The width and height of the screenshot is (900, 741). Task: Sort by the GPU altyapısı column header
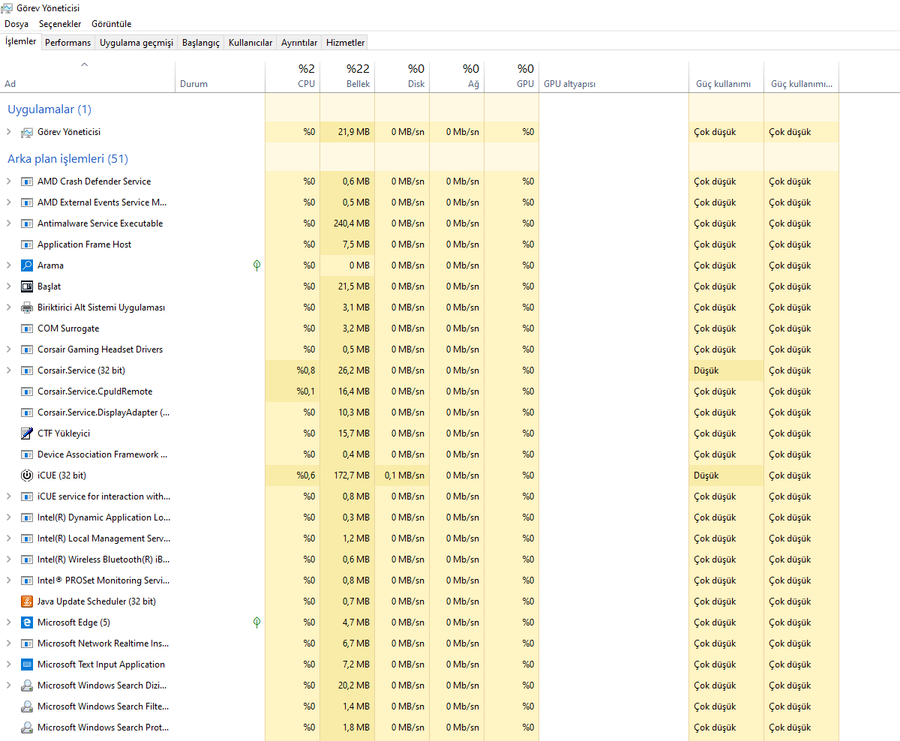[x=614, y=76]
